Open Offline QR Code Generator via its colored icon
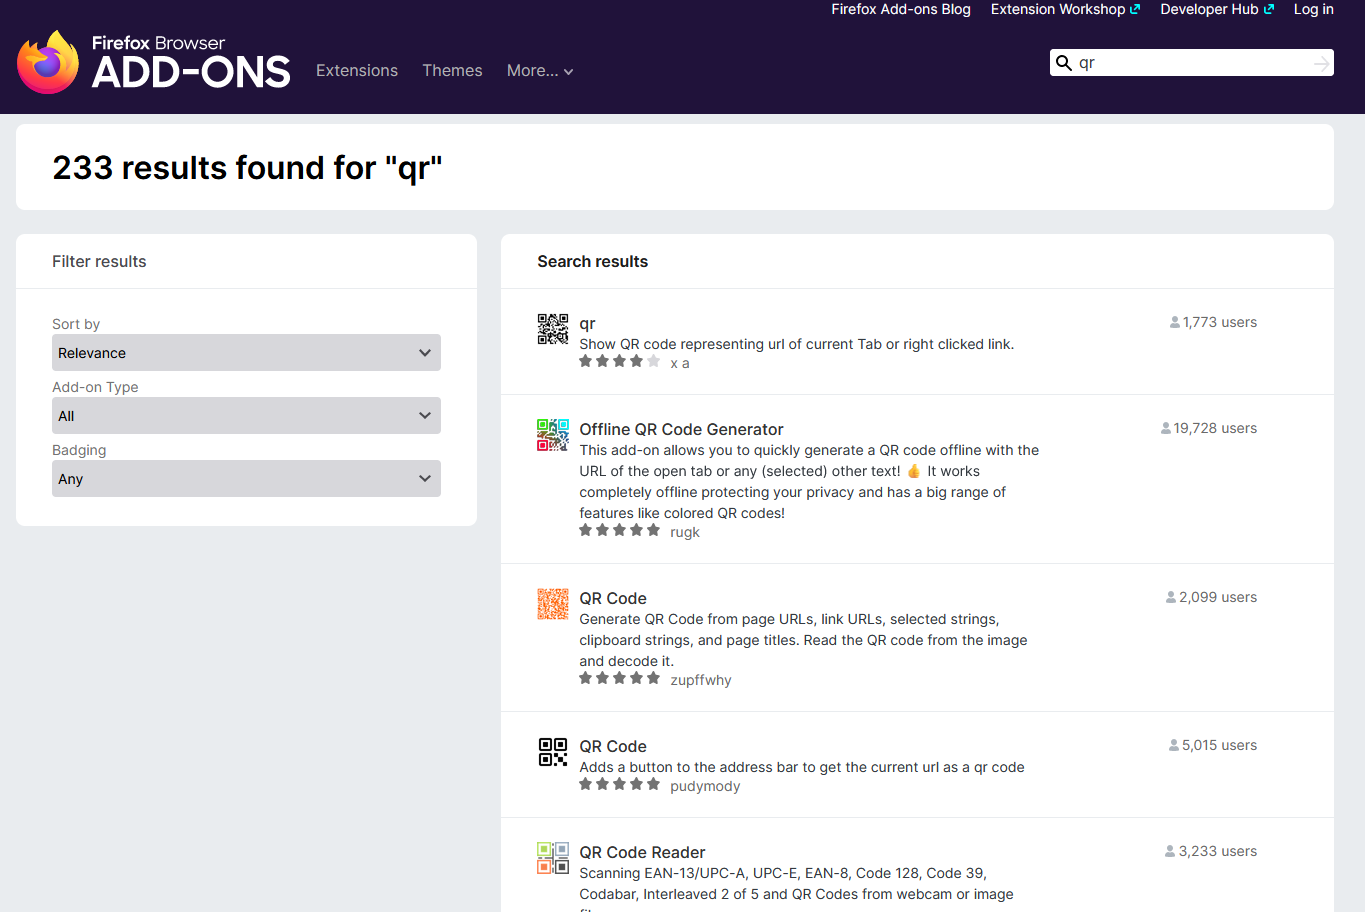Screen dimensions: 1365x912 tap(552, 434)
